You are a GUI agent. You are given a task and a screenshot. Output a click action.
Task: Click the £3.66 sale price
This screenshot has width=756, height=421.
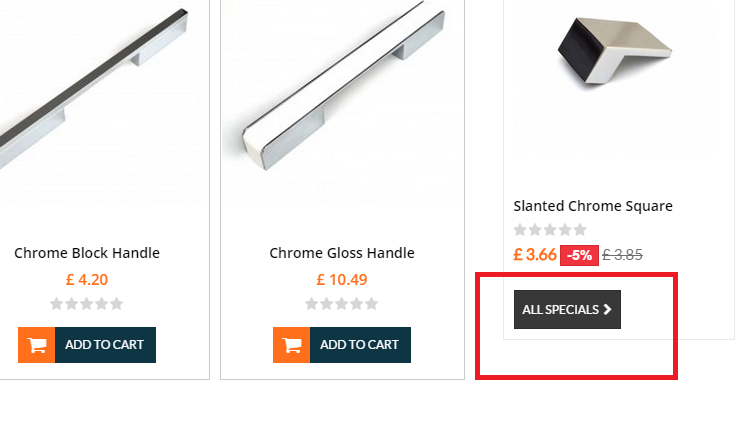[535, 255]
